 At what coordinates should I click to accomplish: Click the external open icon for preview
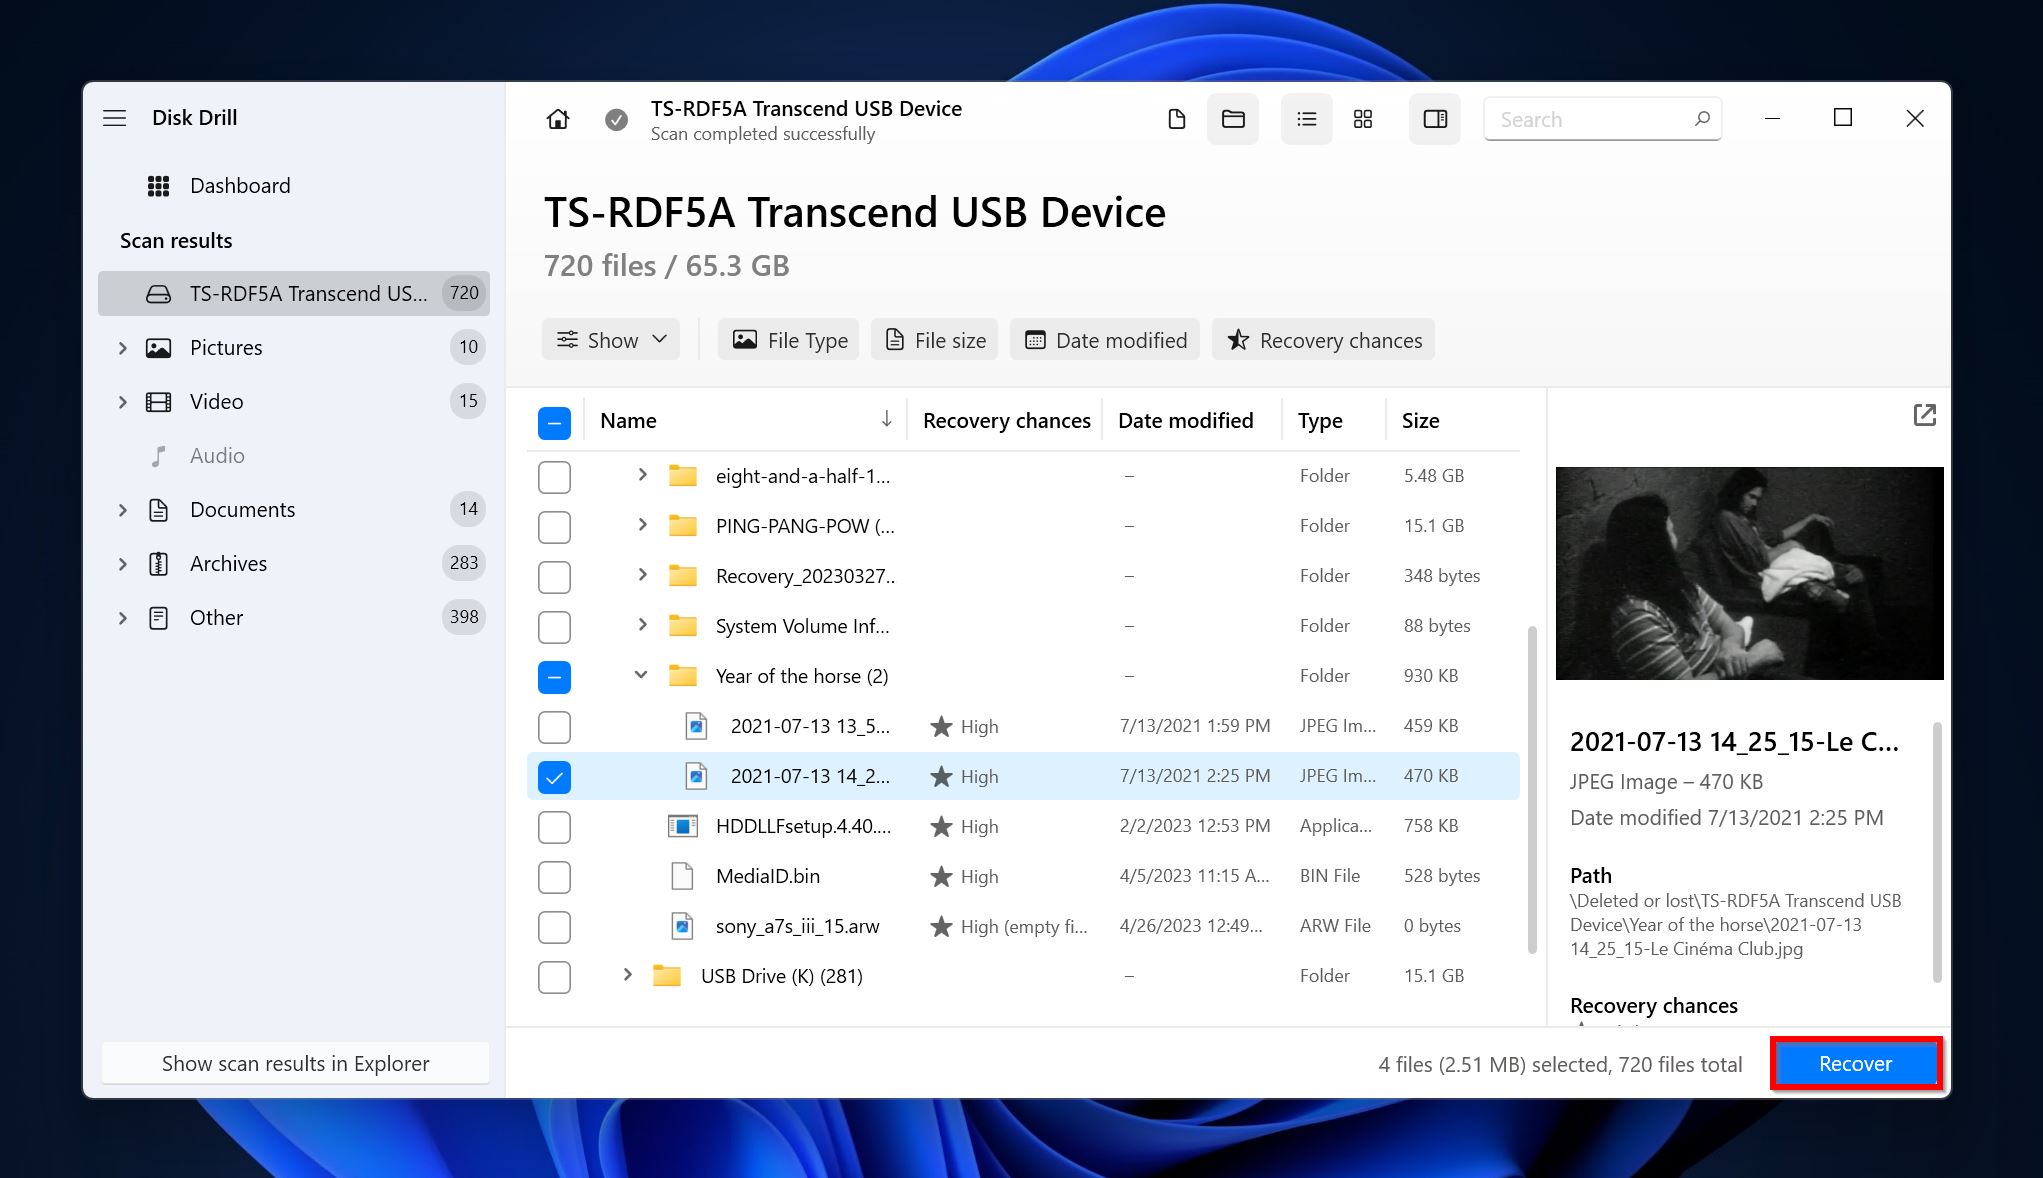(x=1925, y=415)
